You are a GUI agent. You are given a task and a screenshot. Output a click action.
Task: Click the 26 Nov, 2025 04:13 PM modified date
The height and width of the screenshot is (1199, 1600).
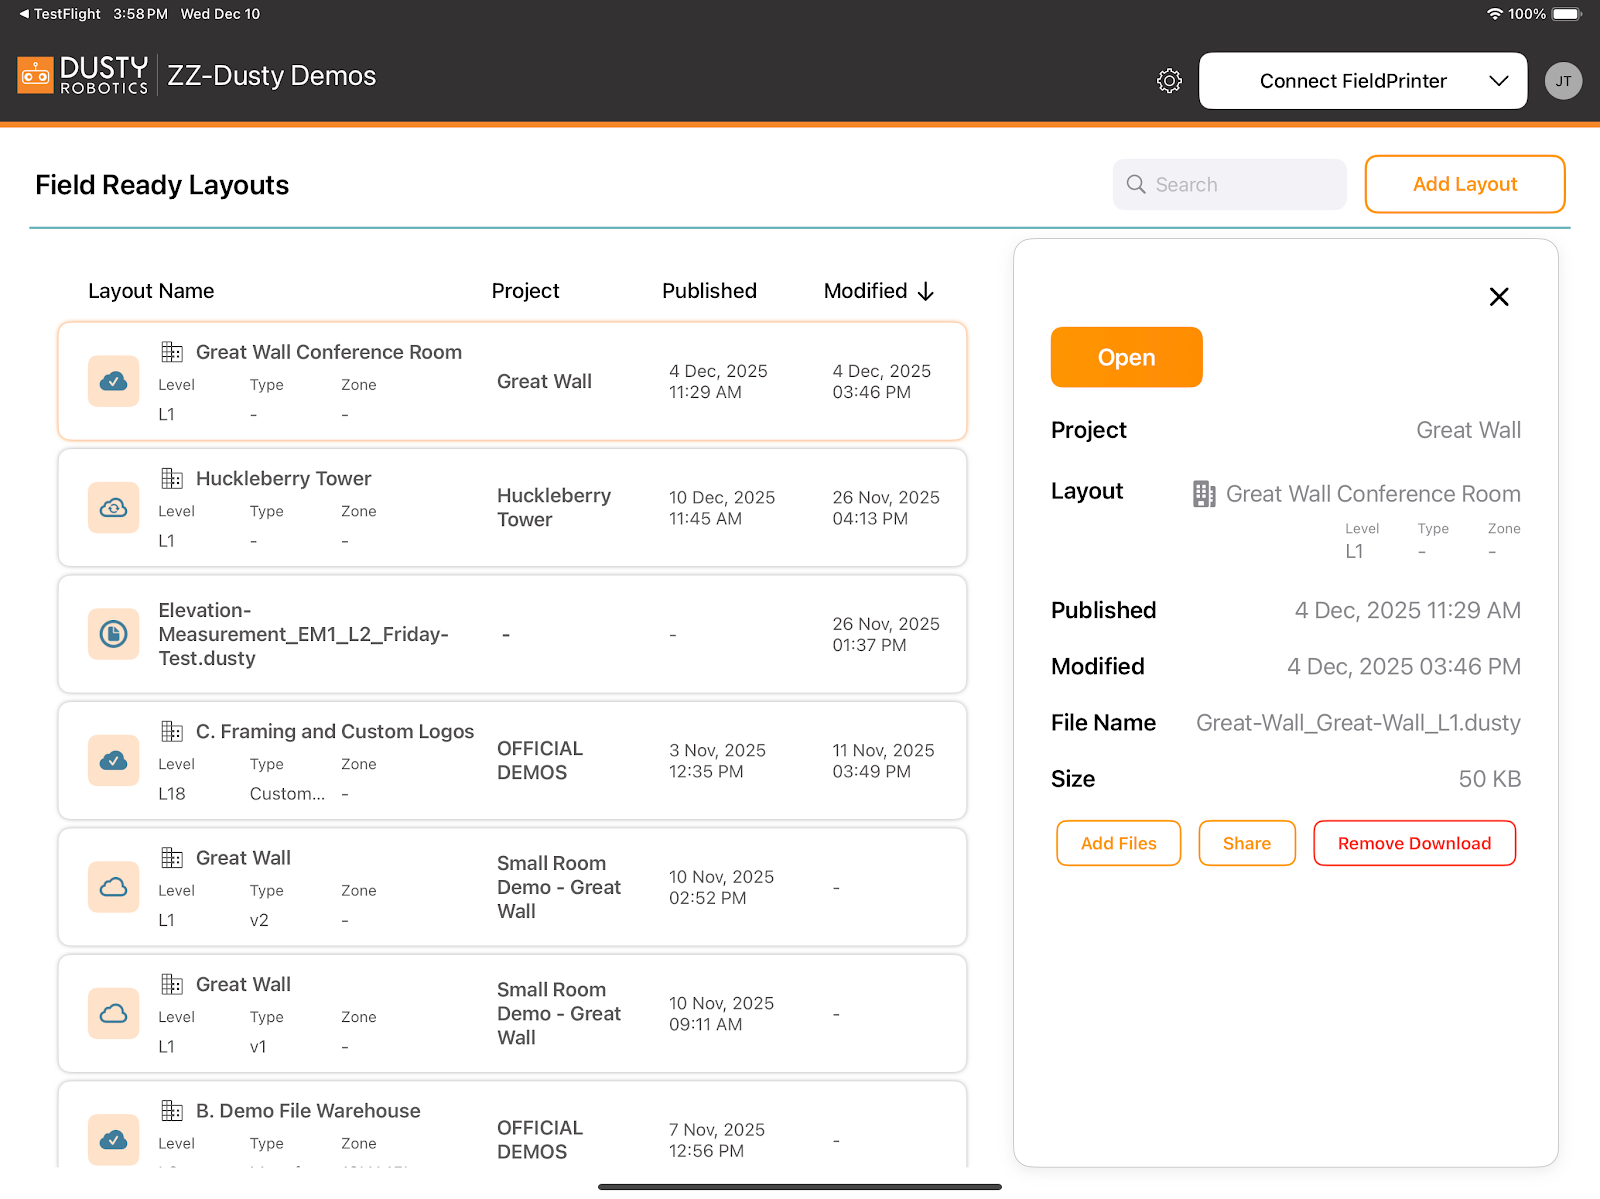(886, 508)
